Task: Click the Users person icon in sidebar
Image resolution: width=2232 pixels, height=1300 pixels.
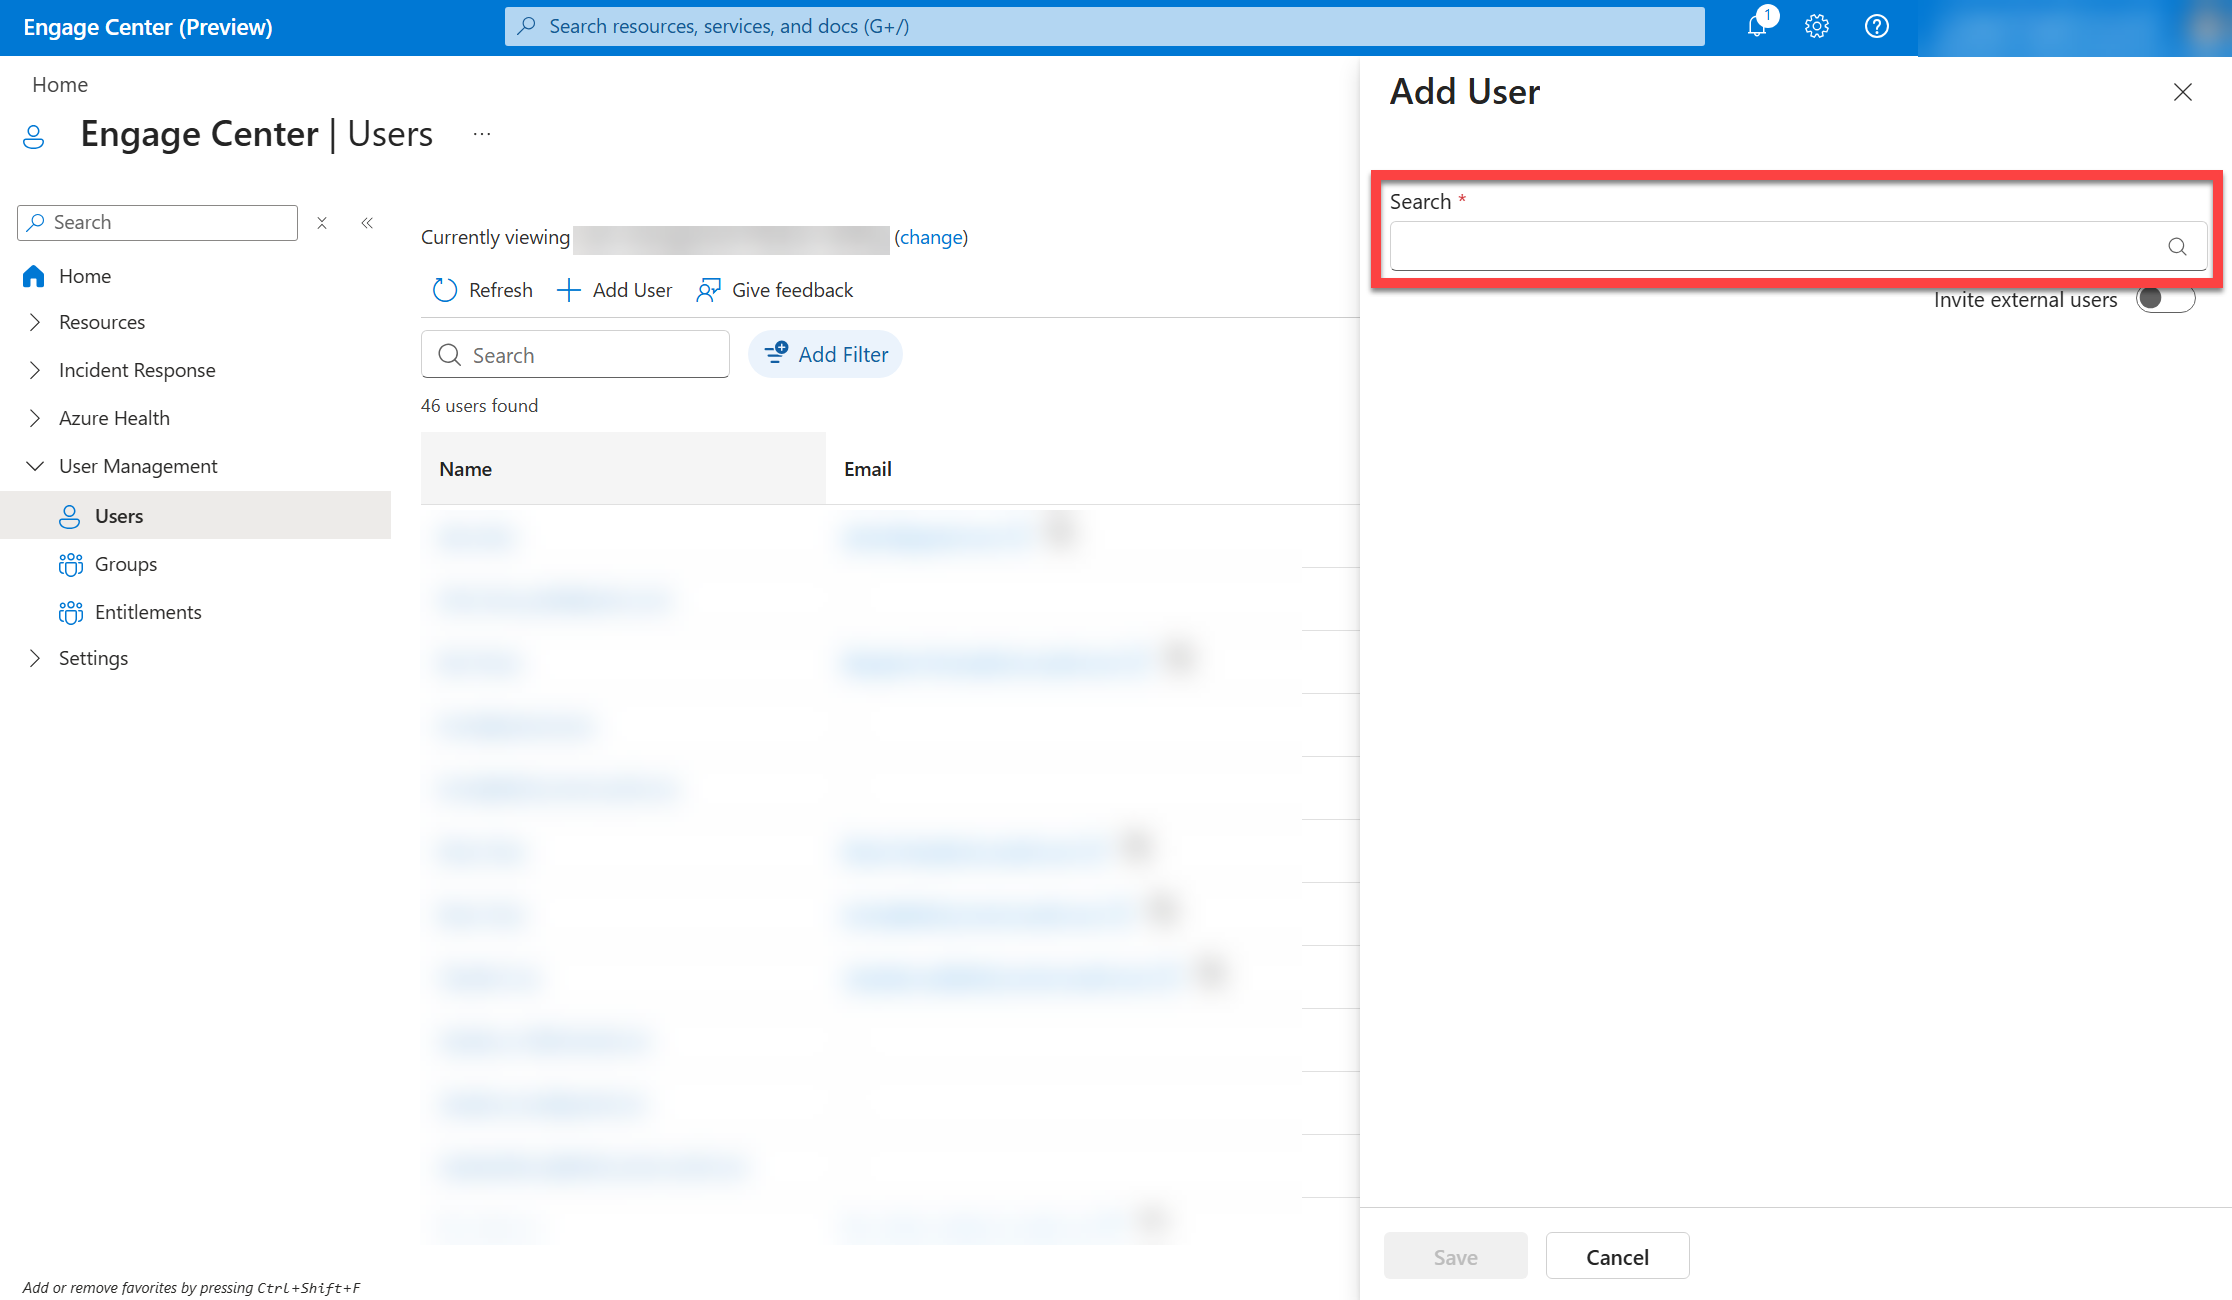Action: coord(69,516)
